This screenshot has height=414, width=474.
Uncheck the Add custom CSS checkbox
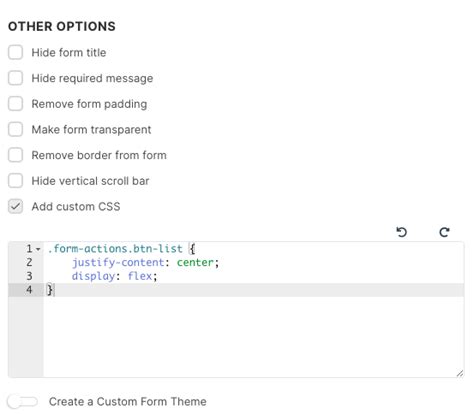coord(15,206)
